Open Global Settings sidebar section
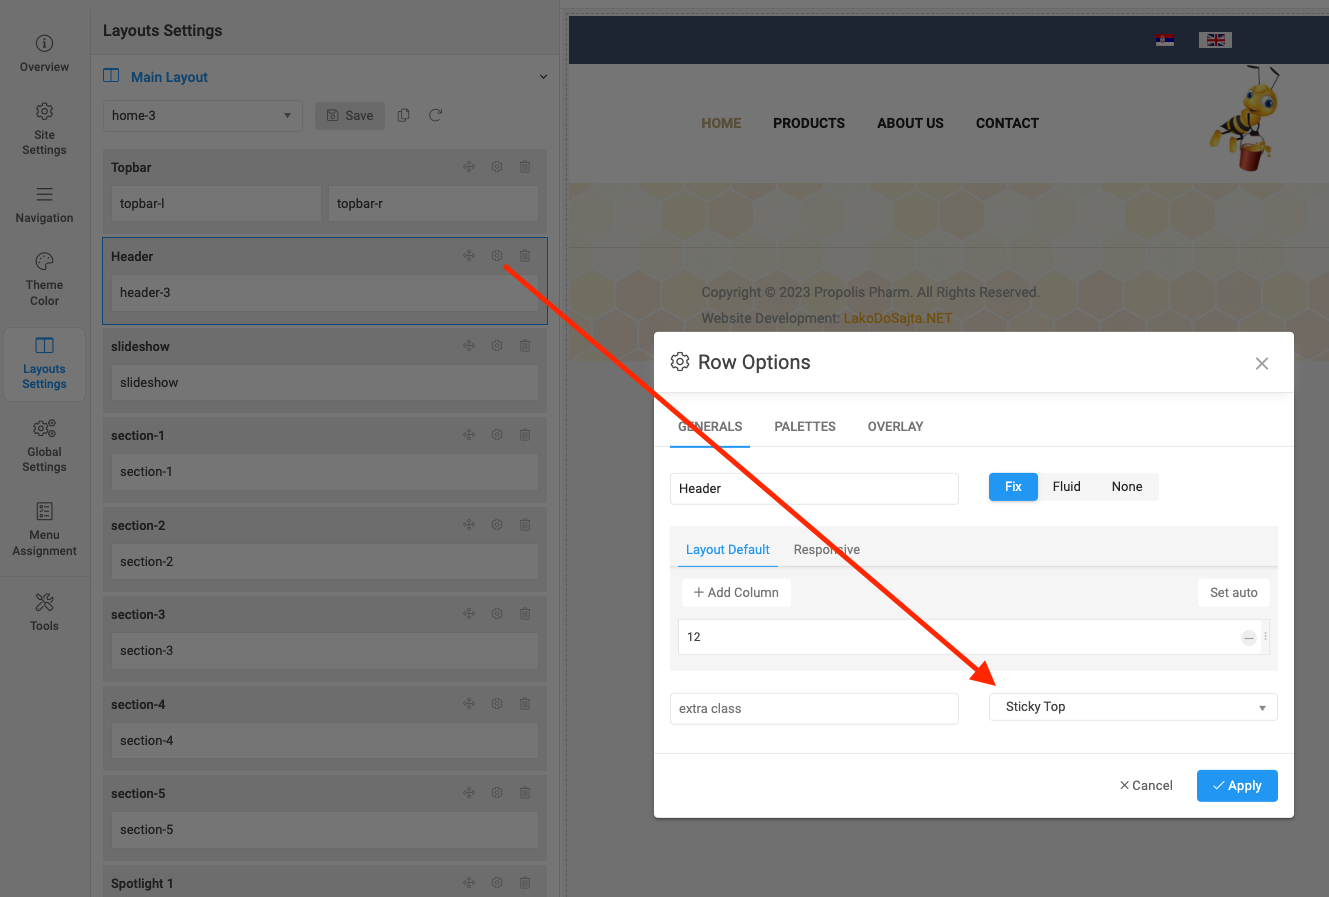 (44, 446)
